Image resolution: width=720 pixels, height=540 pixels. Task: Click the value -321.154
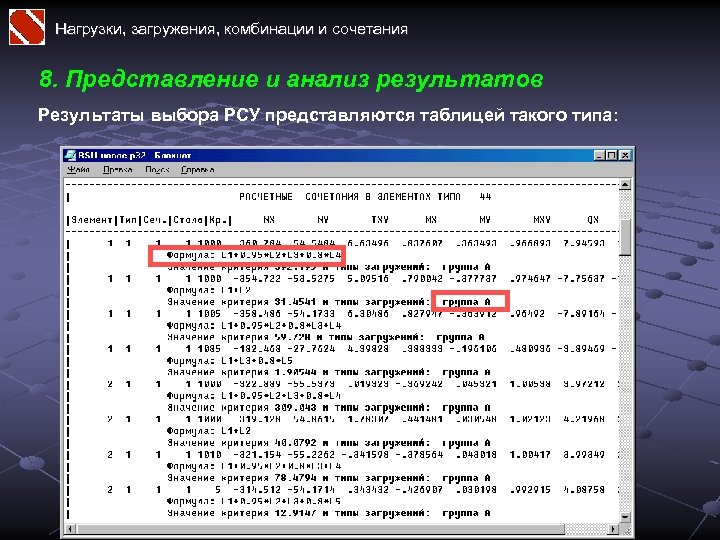pyautogui.click(x=257, y=455)
